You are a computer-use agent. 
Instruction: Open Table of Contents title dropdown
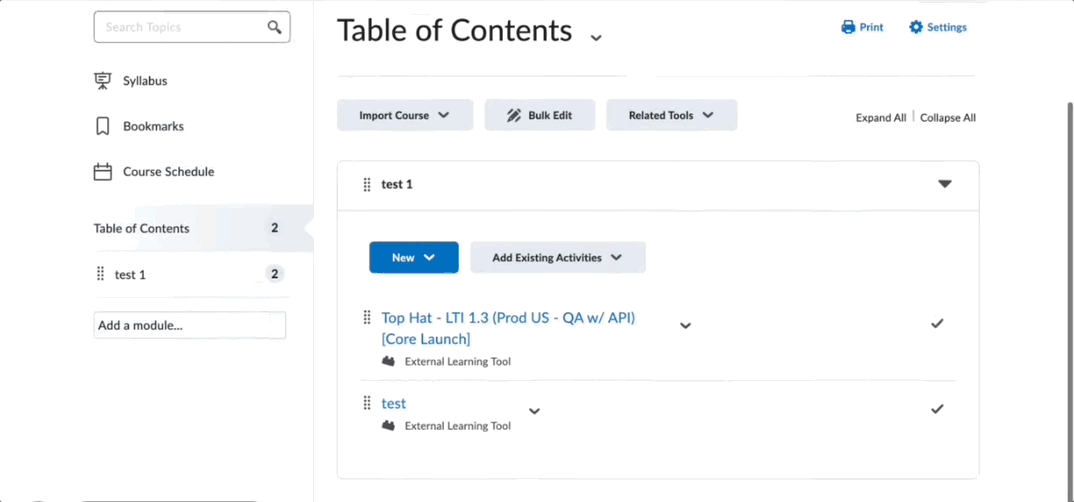click(596, 38)
